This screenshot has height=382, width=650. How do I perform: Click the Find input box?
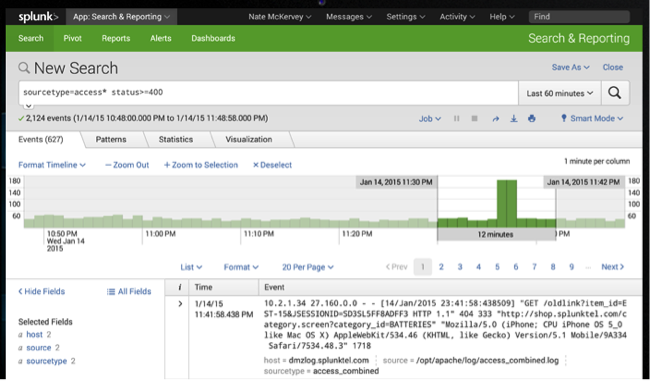coord(579,17)
